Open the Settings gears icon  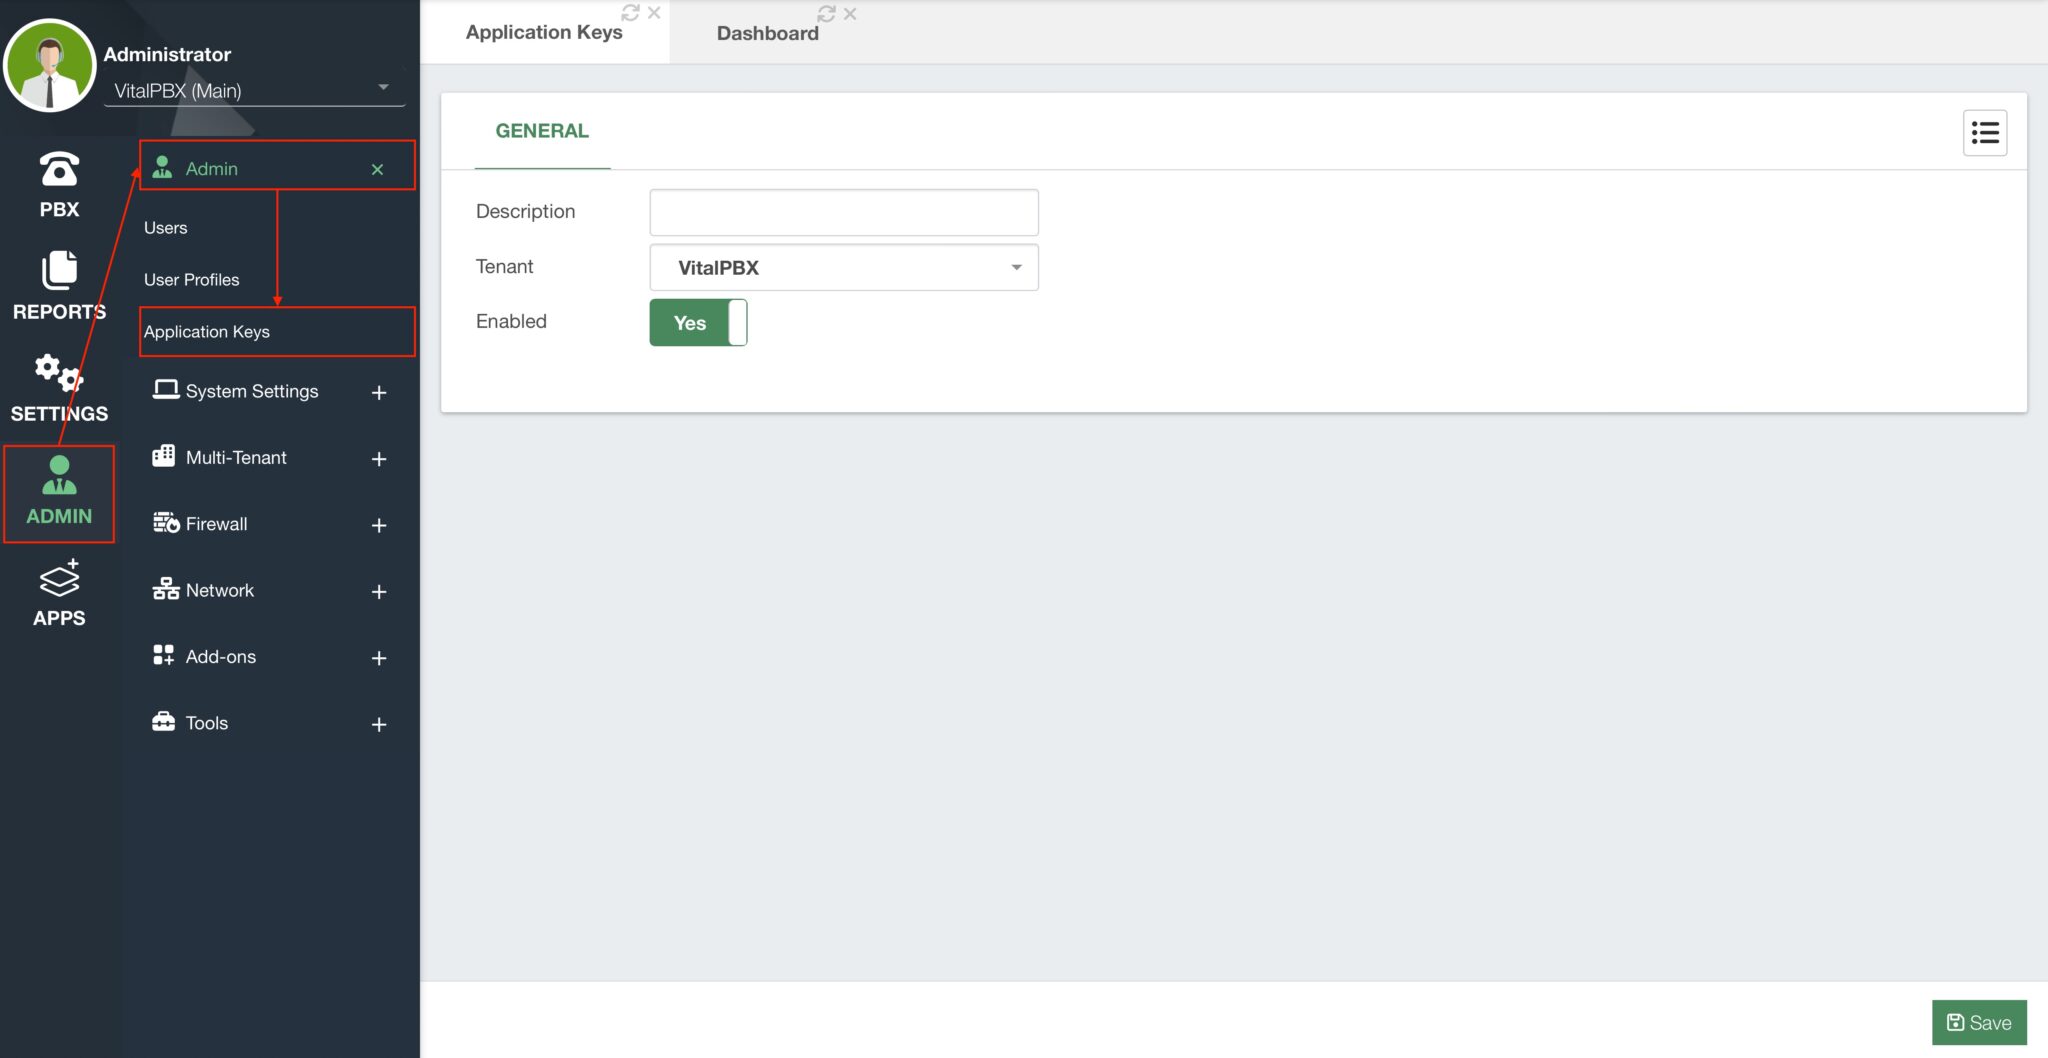[x=59, y=372]
